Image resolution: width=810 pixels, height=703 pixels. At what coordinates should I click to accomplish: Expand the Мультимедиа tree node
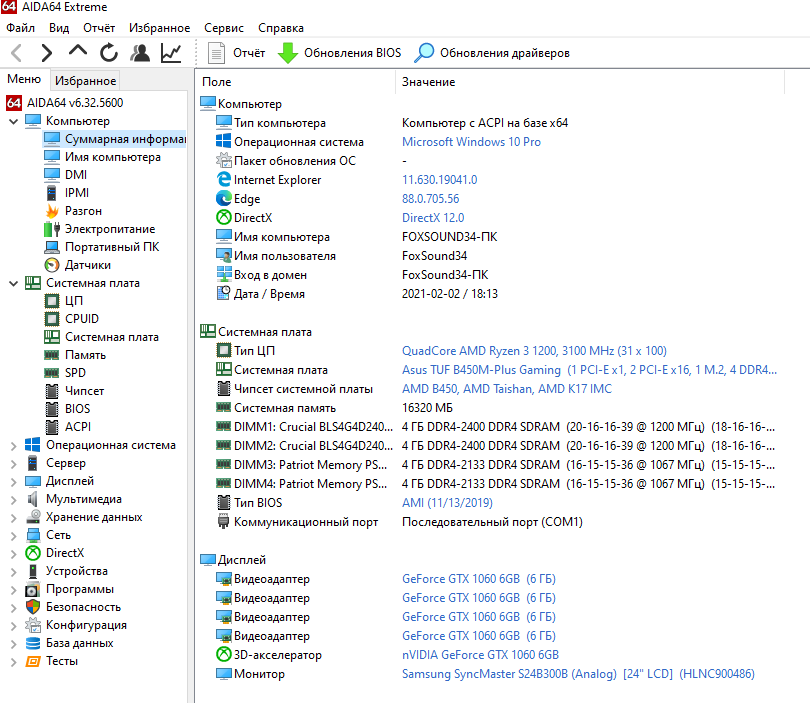coord(13,499)
